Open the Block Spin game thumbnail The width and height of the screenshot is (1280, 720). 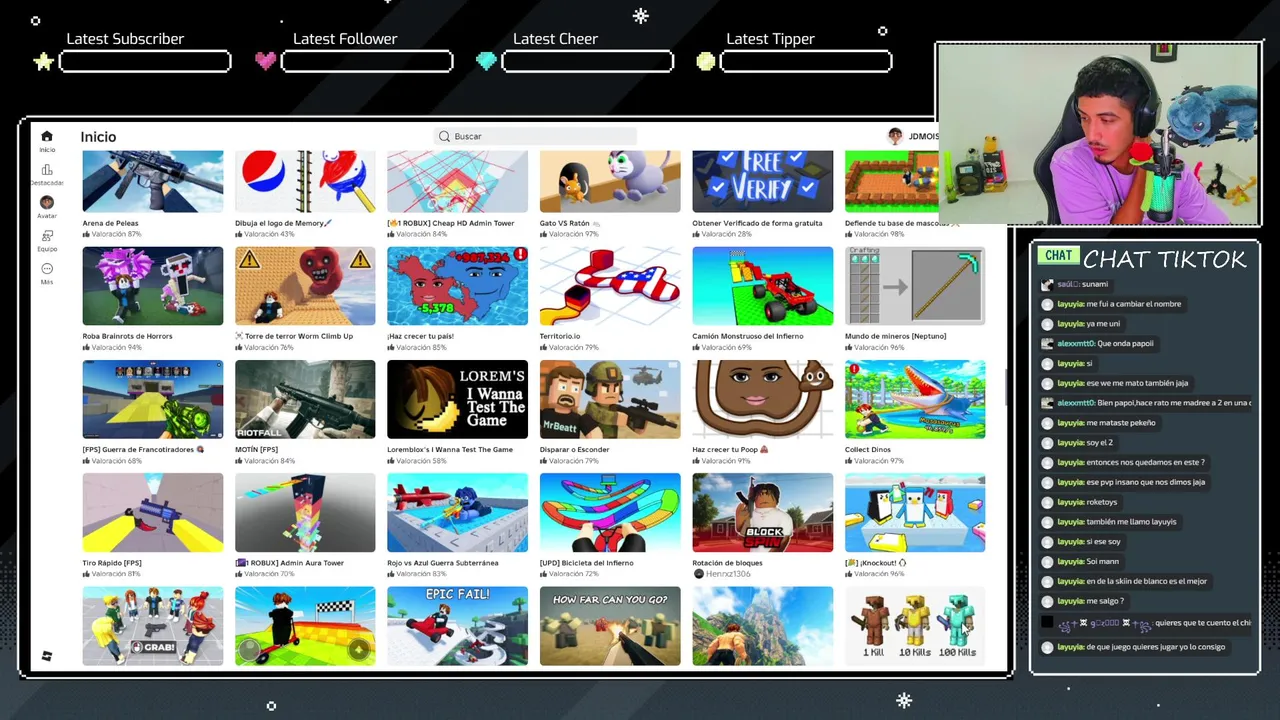(x=762, y=512)
